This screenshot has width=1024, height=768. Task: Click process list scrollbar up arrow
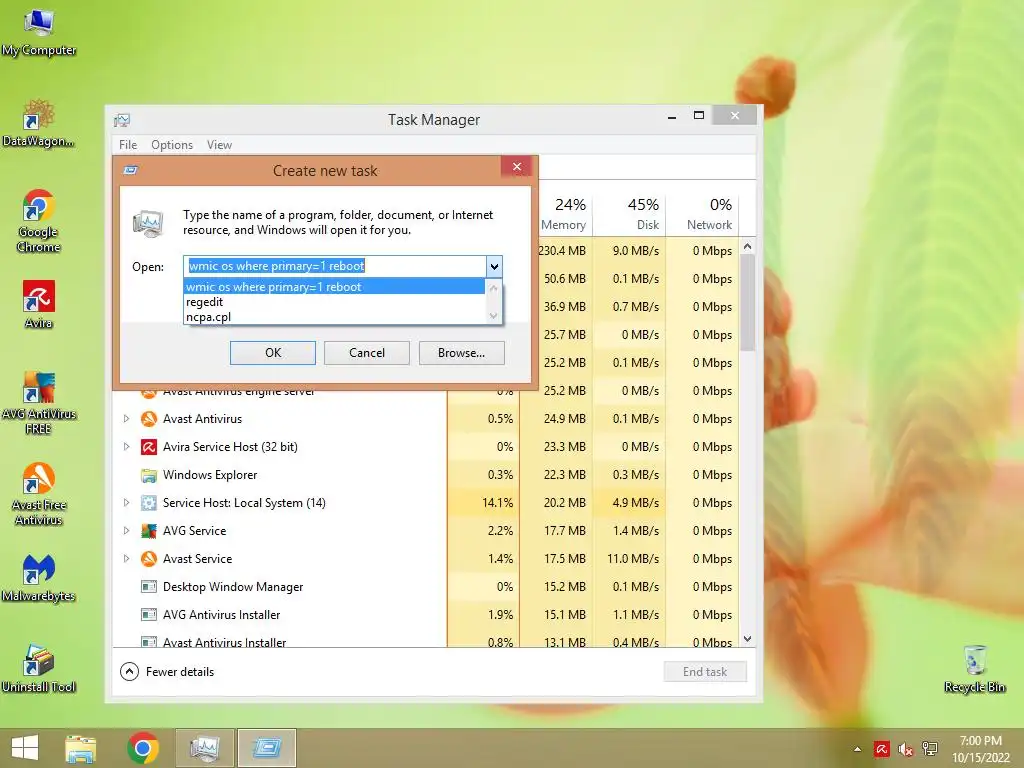[x=748, y=246]
